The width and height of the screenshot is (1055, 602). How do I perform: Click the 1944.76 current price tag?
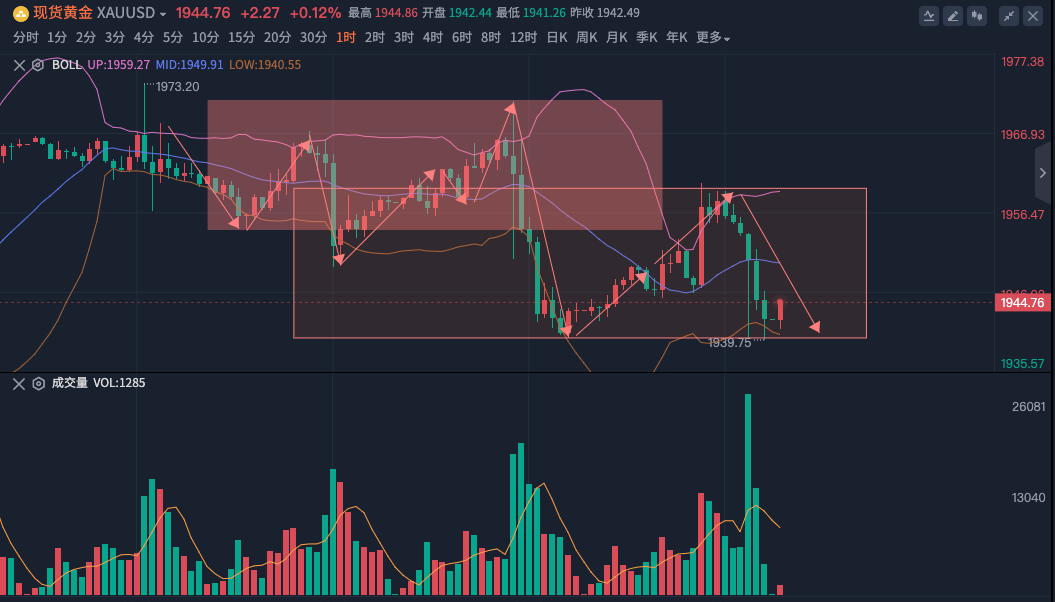point(1022,303)
